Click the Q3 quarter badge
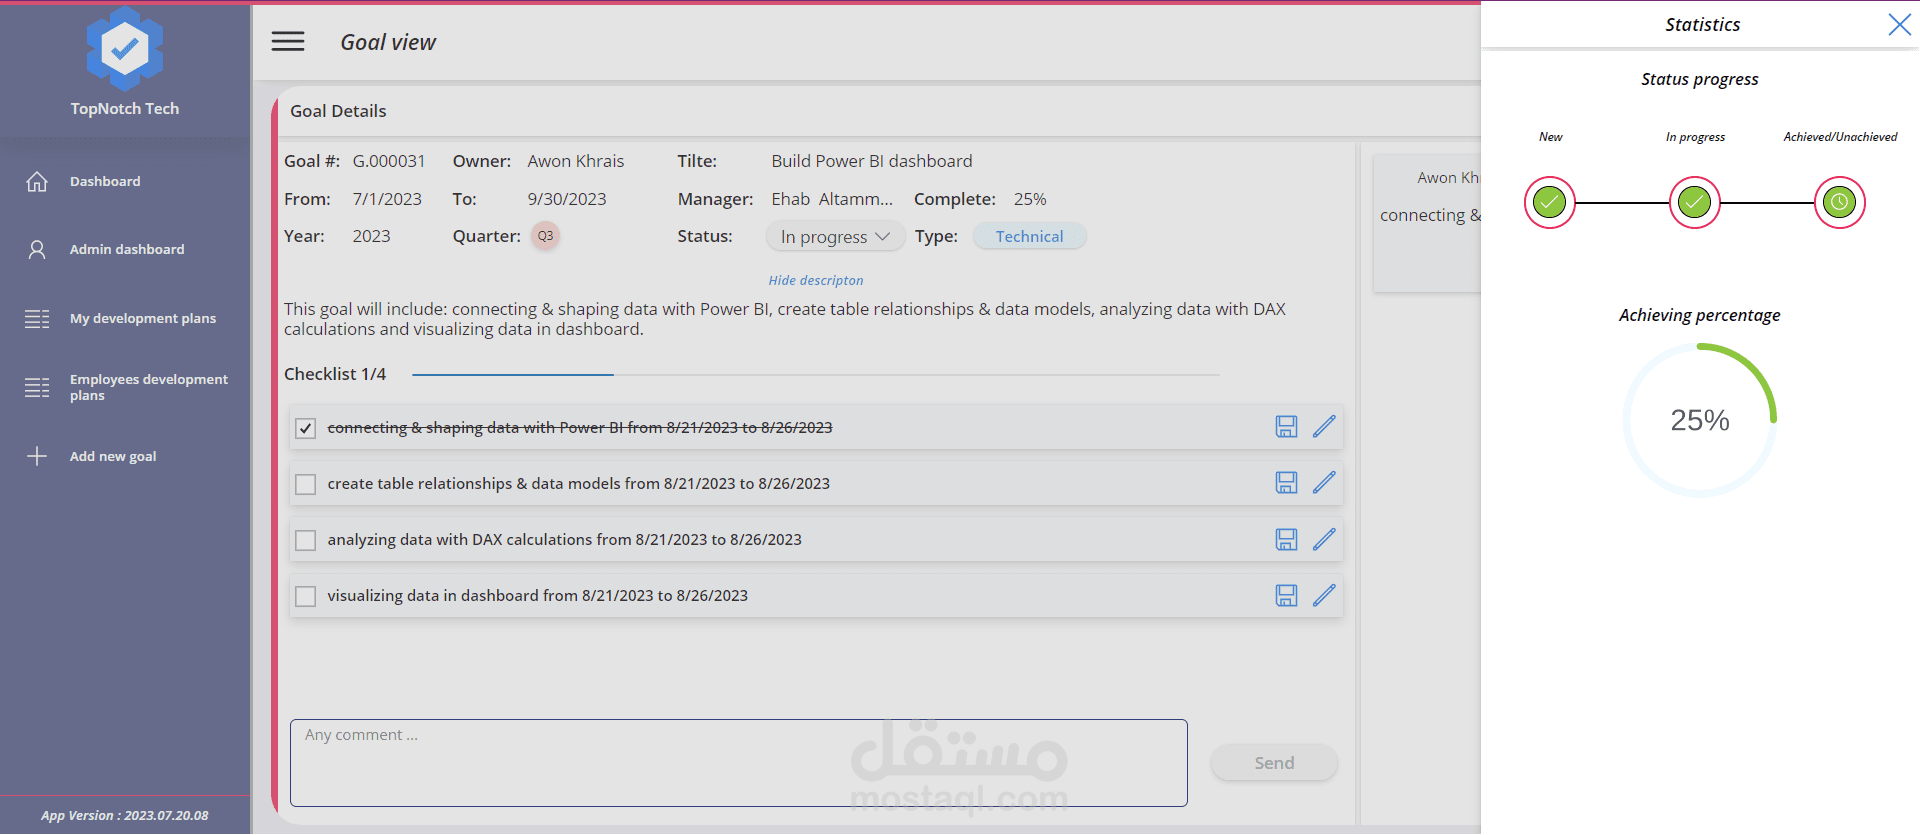The height and width of the screenshot is (835, 1920). click(545, 236)
